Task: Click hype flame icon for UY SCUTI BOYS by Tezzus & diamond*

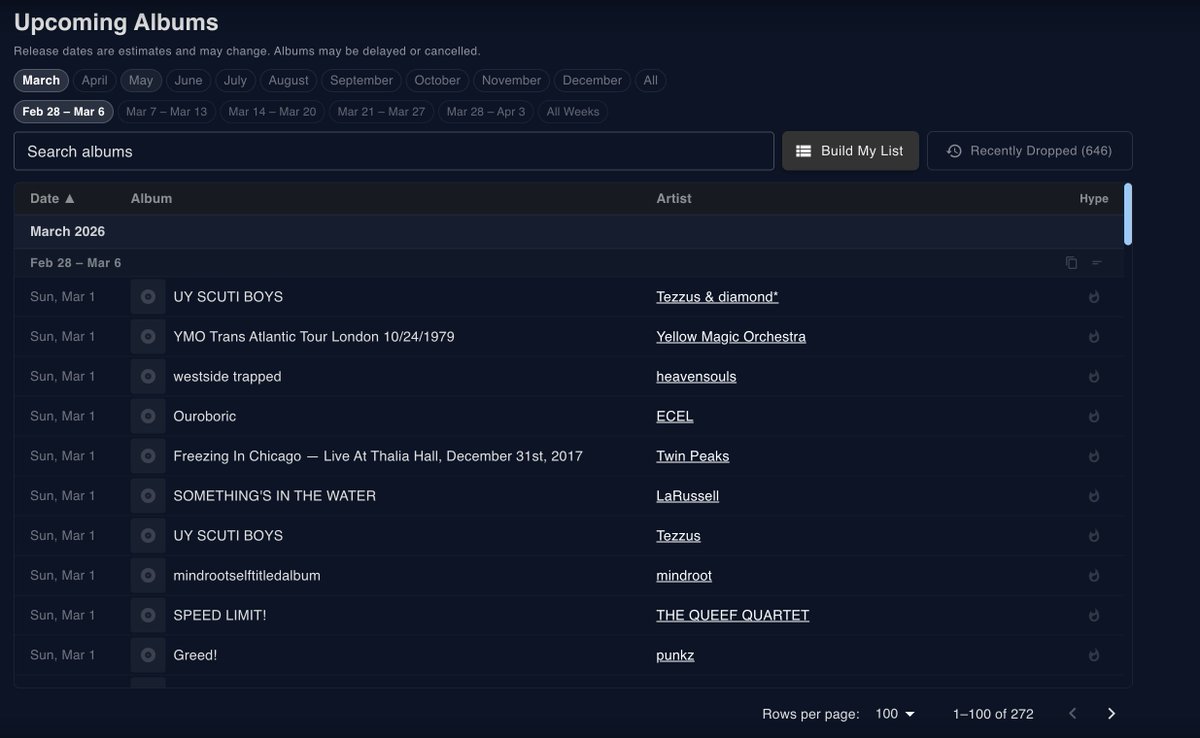Action: coord(1094,297)
